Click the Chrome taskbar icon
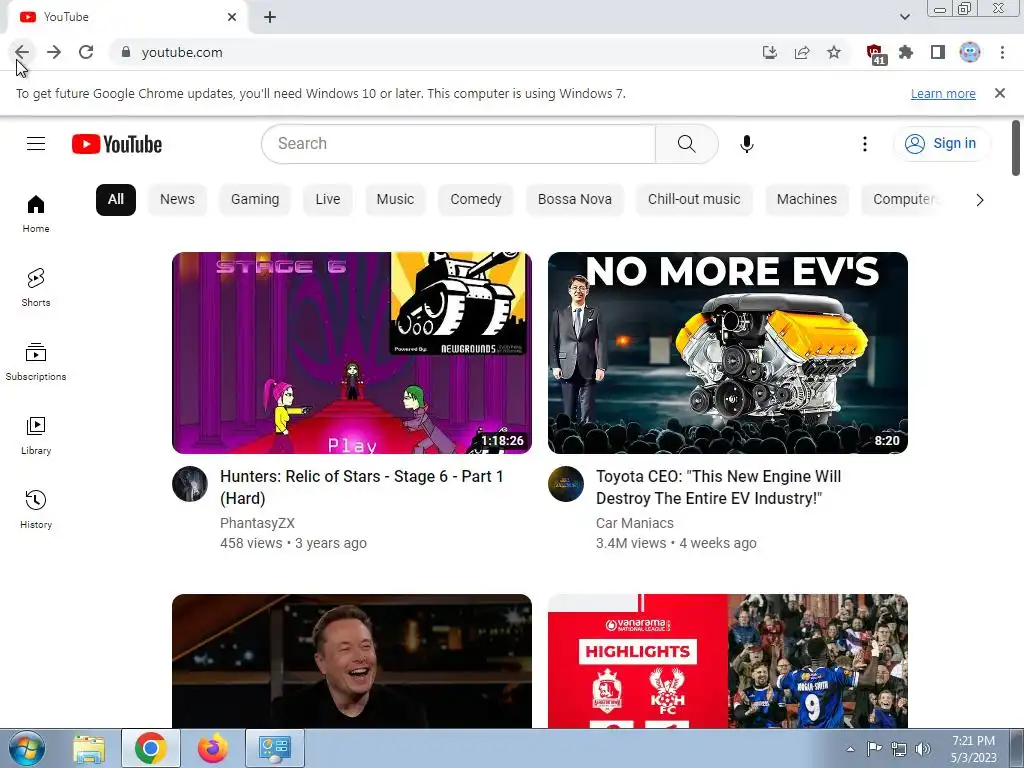The height and width of the screenshot is (768, 1024). tap(151, 748)
